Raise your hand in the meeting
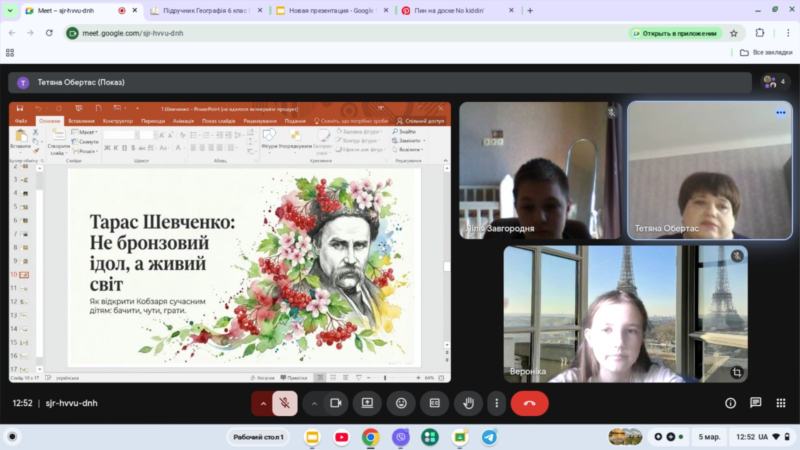This screenshot has width=800, height=450. pyautogui.click(x=467, y=403)
